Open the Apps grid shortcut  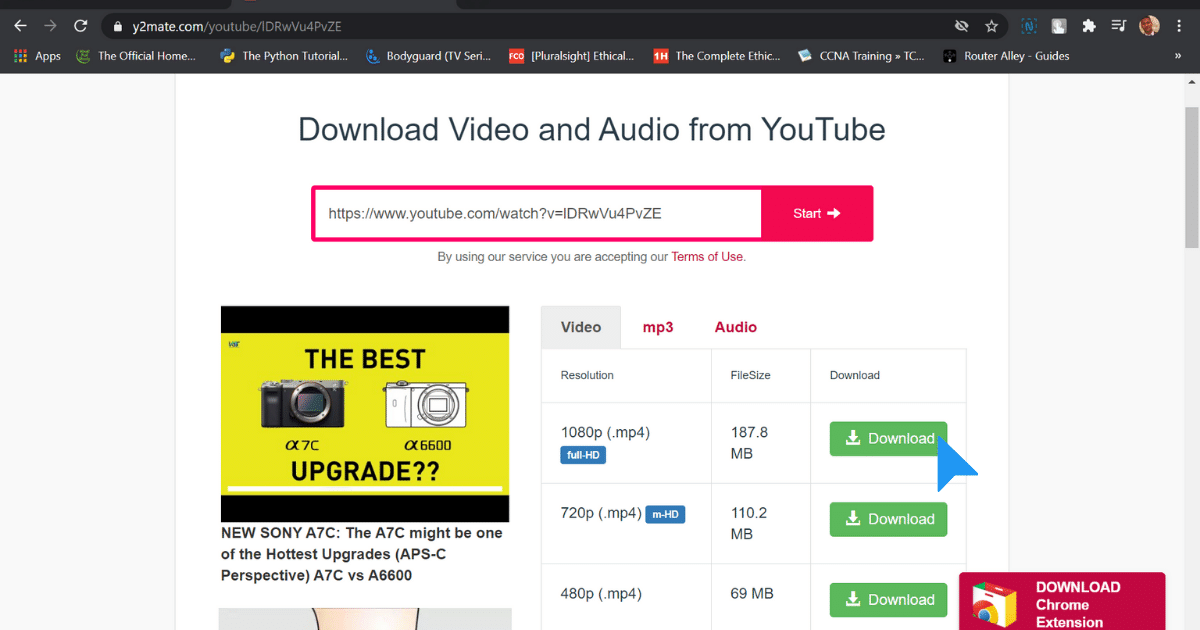[x=38, y=56]
